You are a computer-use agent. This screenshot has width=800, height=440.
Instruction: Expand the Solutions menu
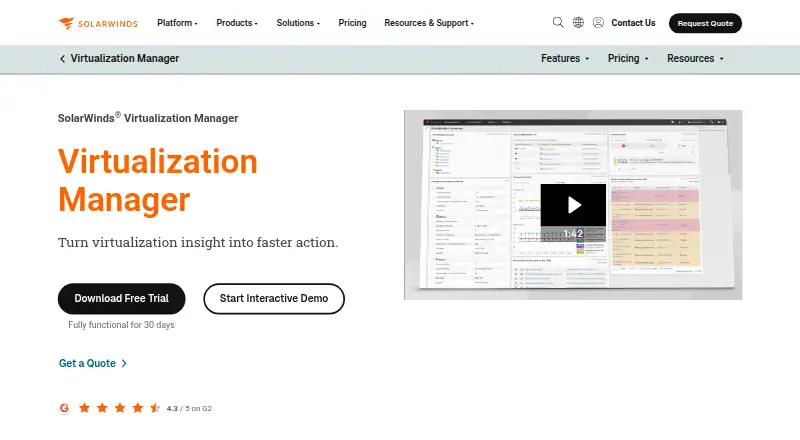(x=298, y=23)
